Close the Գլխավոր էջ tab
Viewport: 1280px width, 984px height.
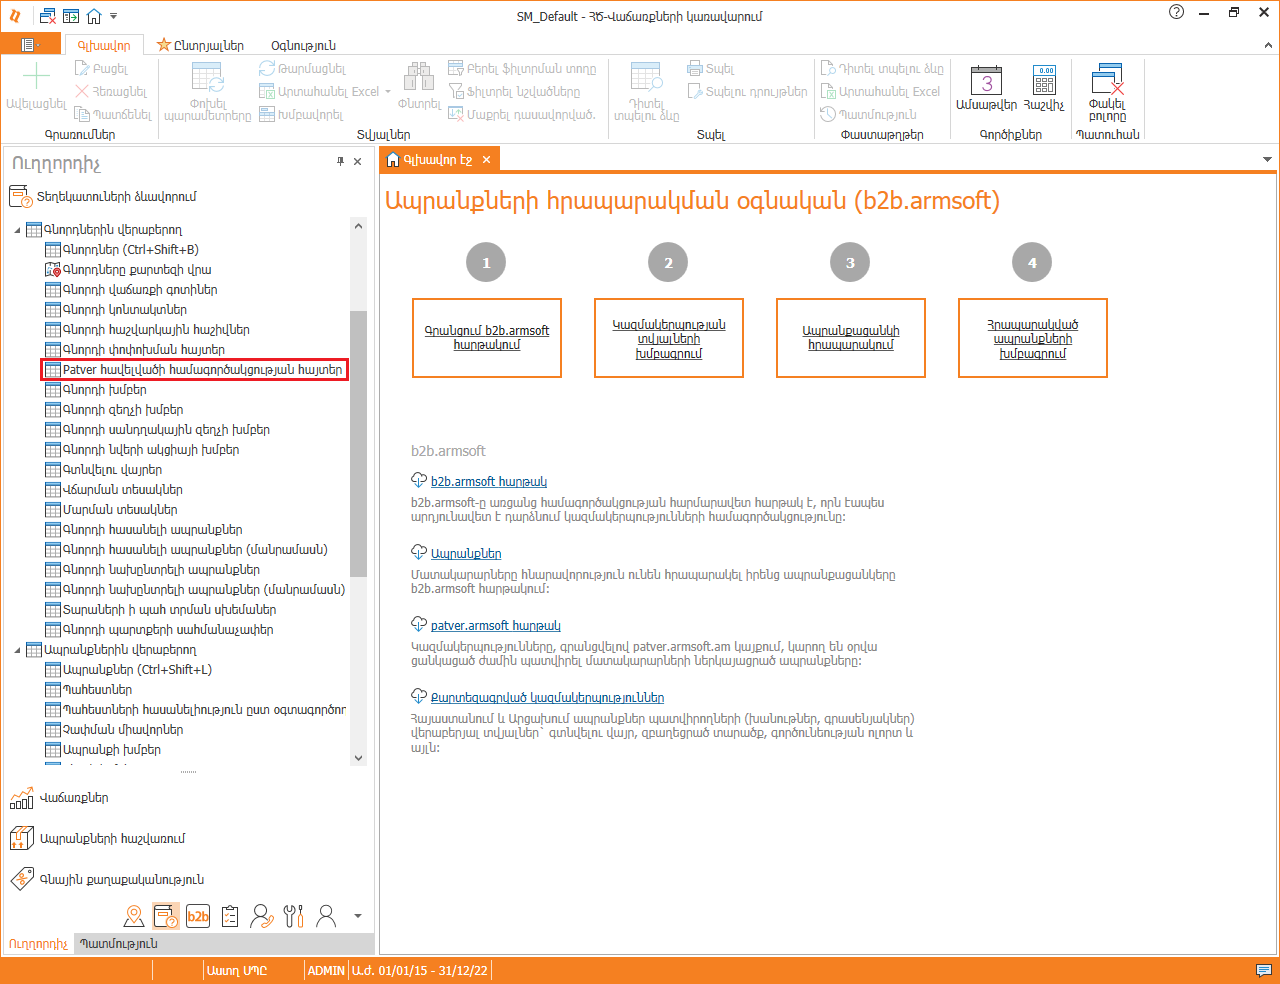coord(487,159)
